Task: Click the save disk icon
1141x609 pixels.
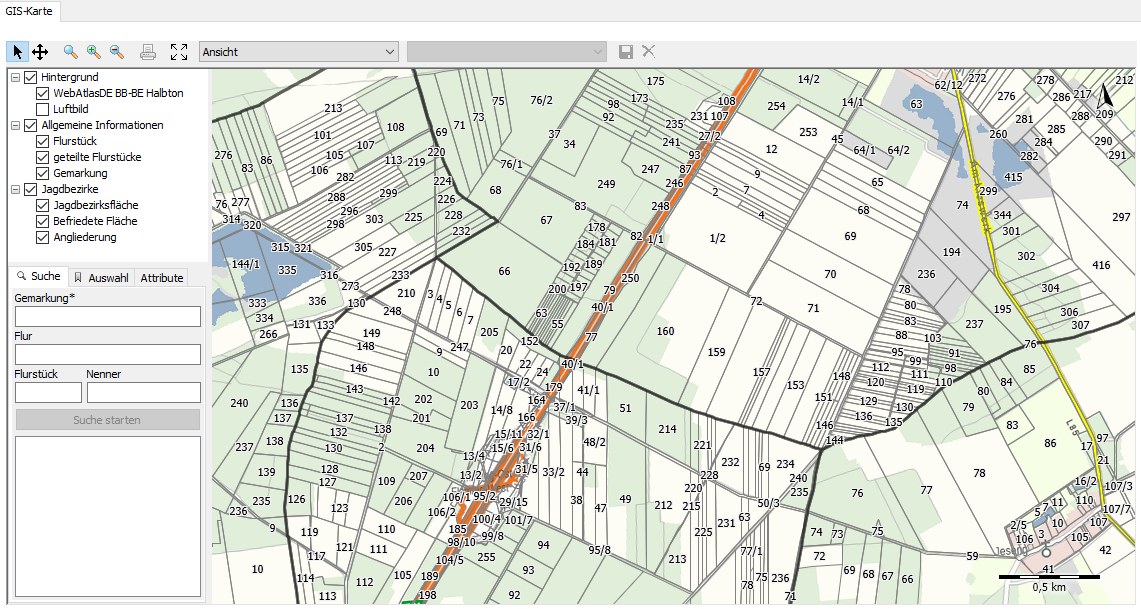Action: (x=626, y=51)
